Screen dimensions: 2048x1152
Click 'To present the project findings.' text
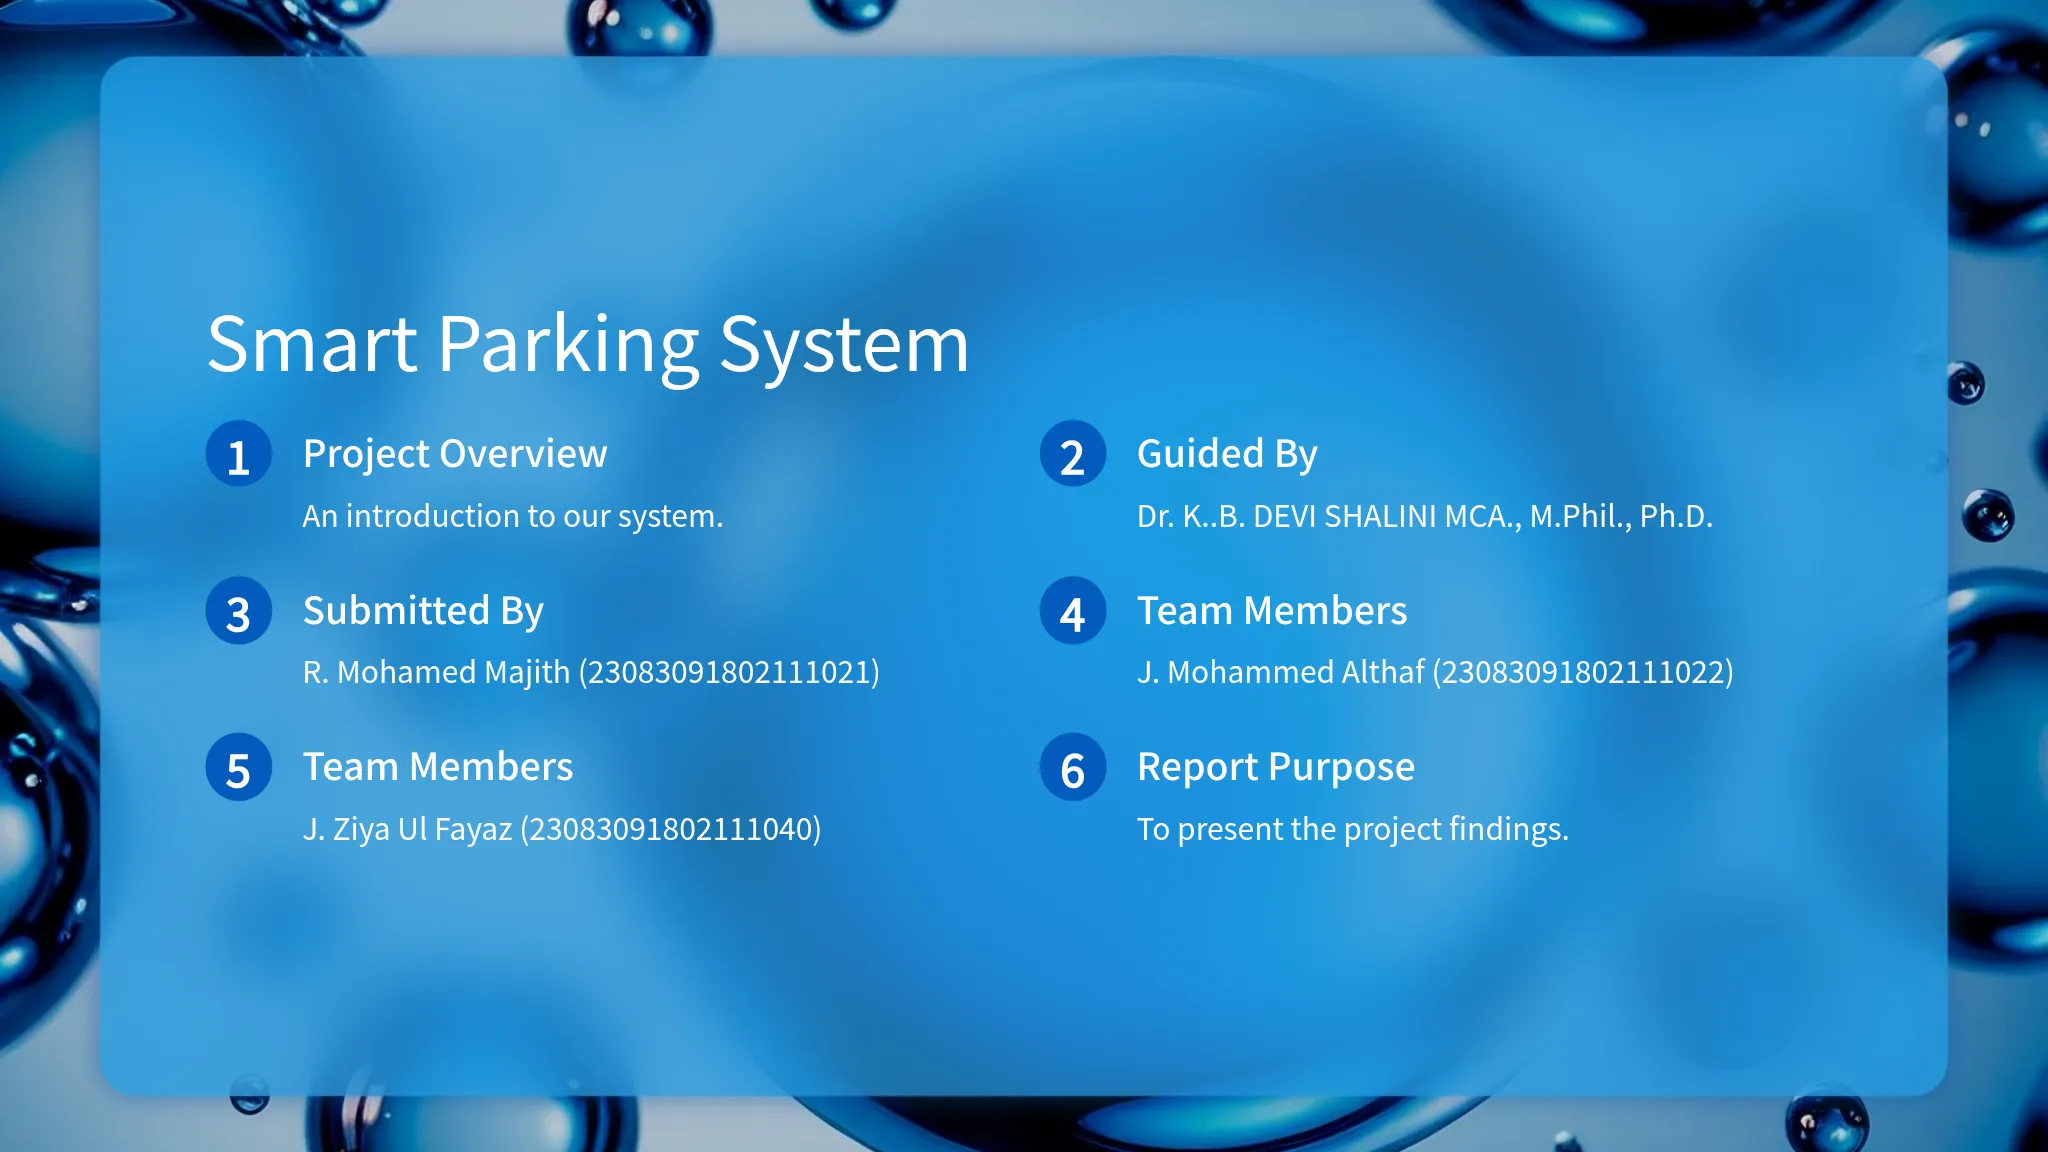[x=1353, y=829]
